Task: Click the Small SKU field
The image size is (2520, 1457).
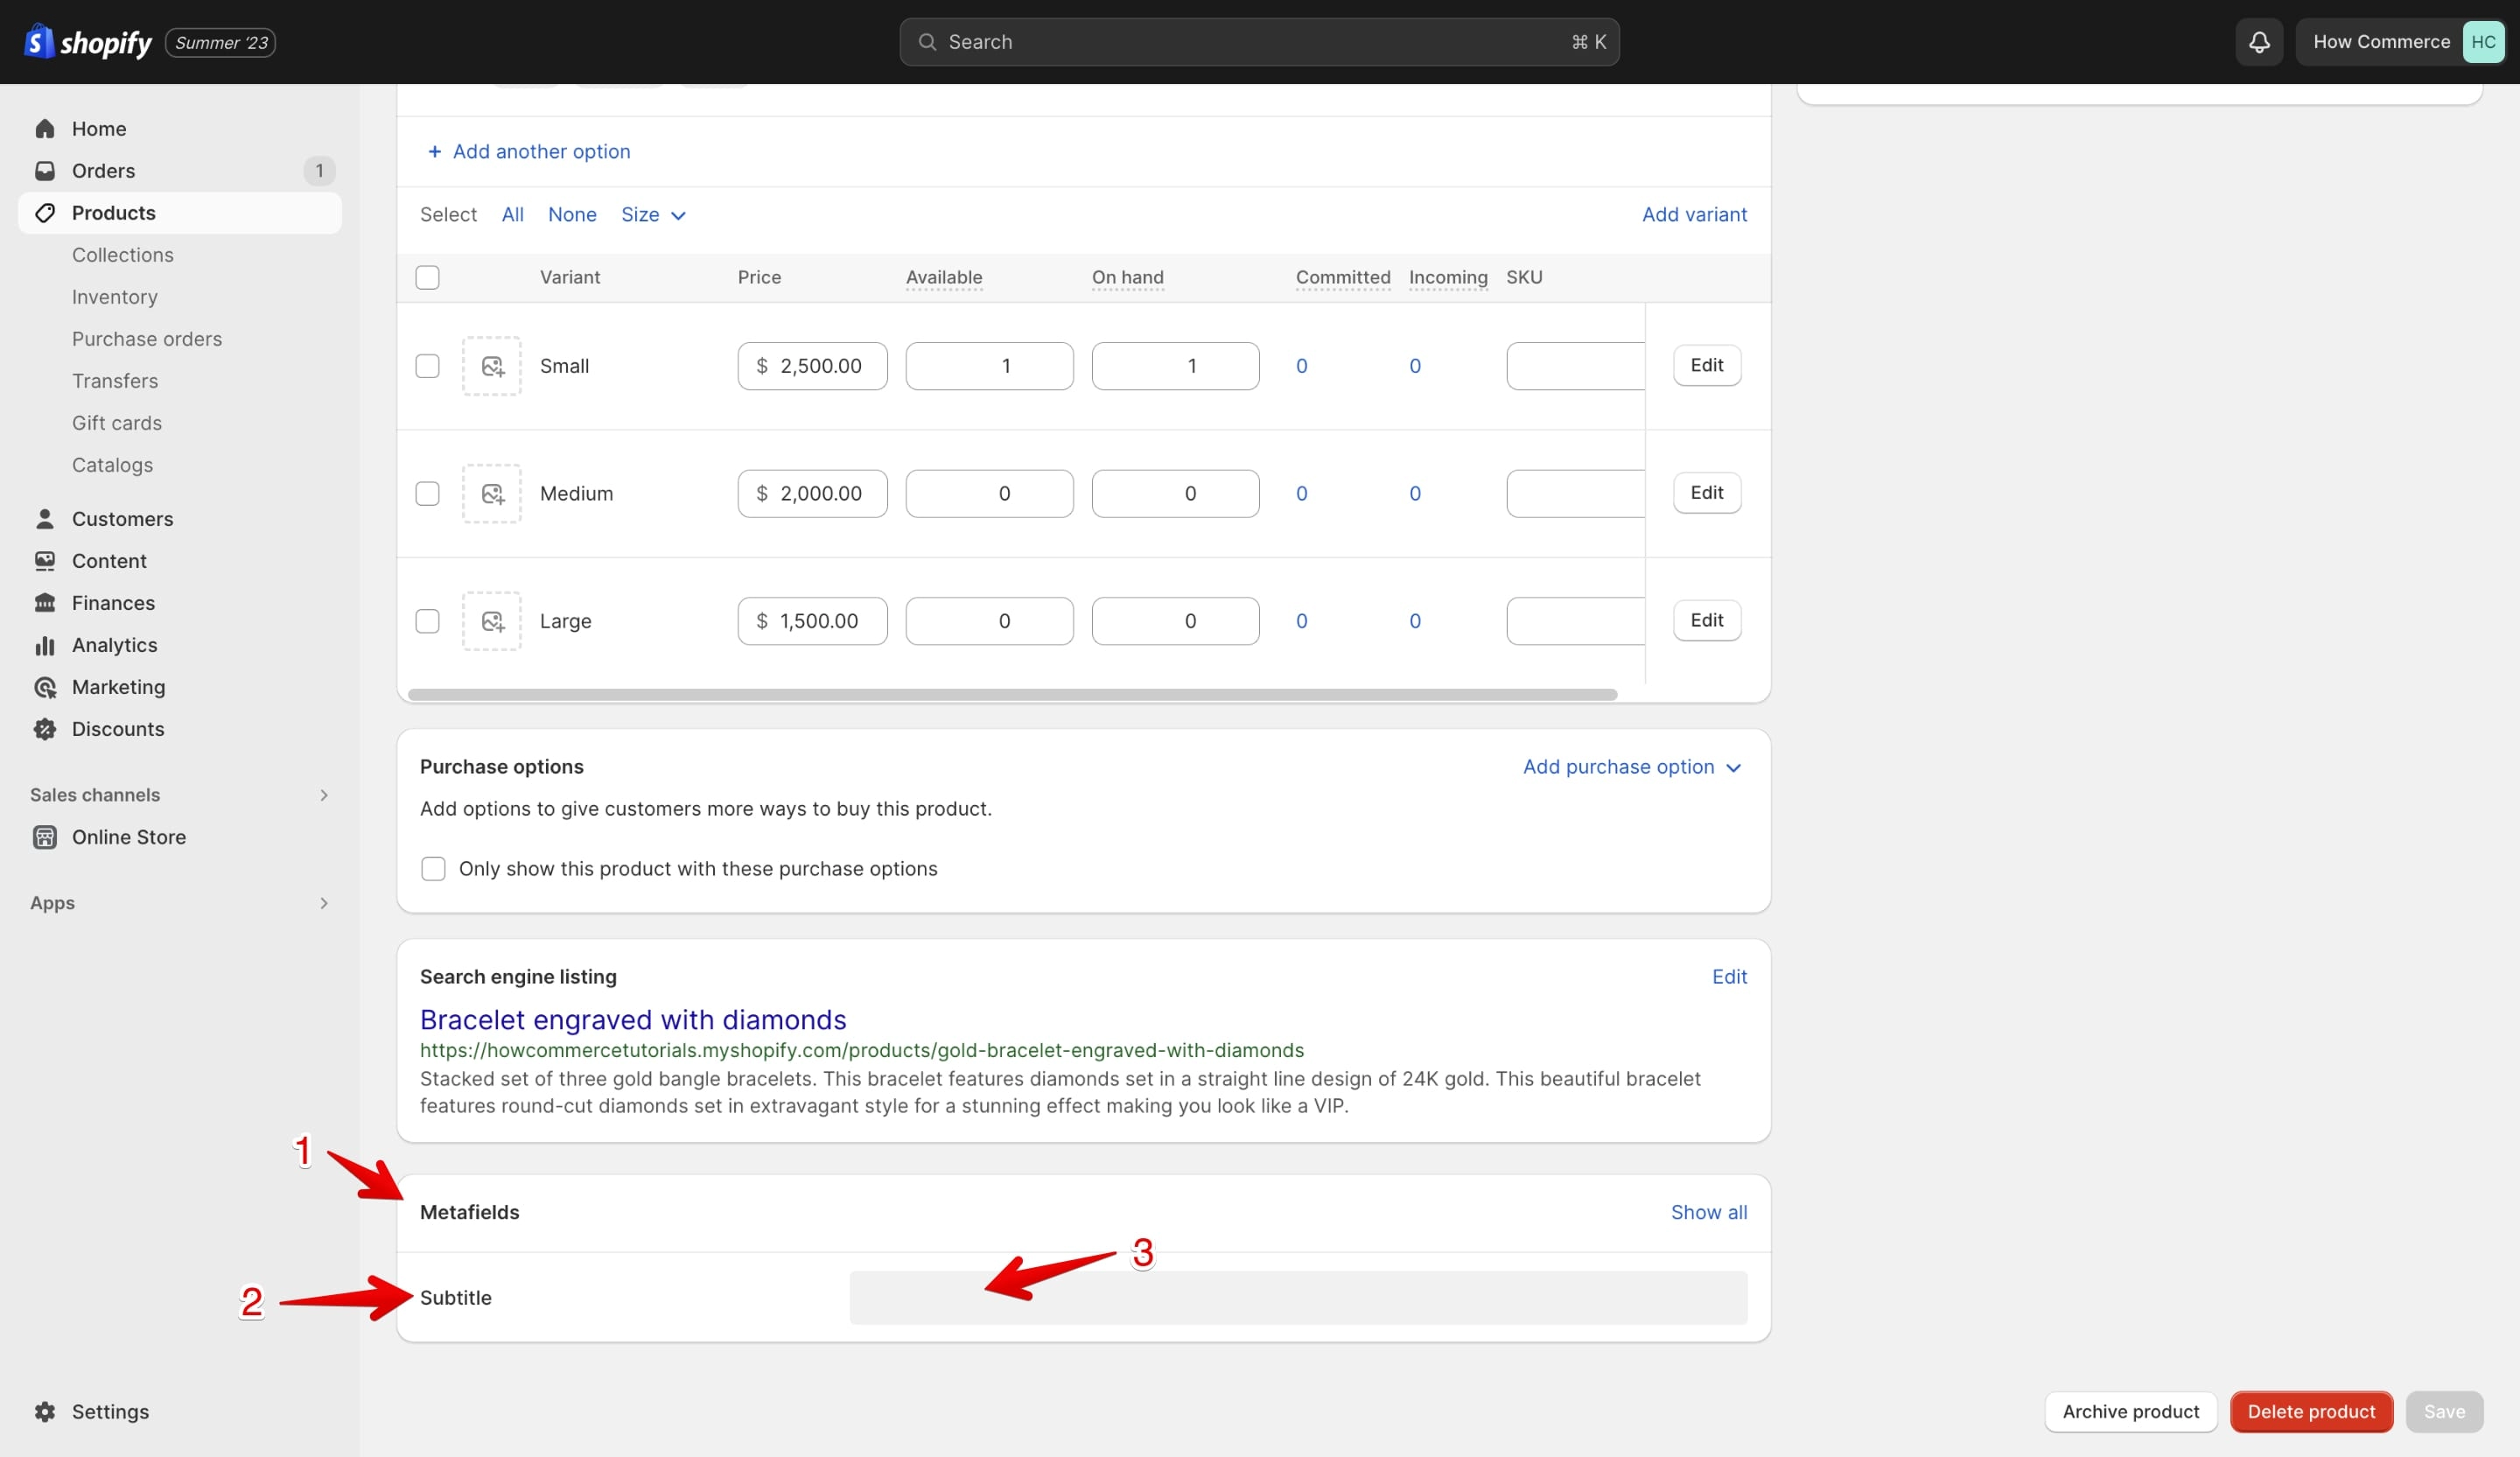Action: coord(1575,366)
